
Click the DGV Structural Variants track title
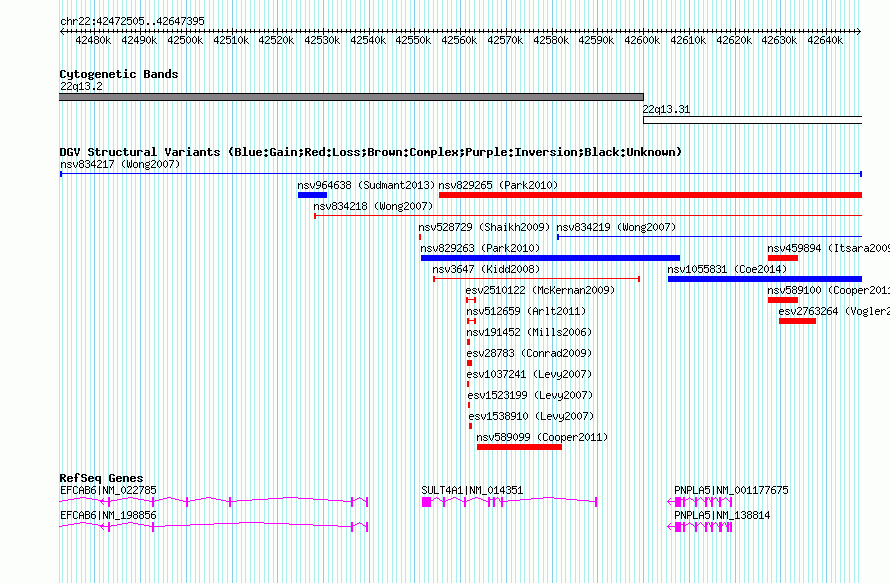click(371, 152)
